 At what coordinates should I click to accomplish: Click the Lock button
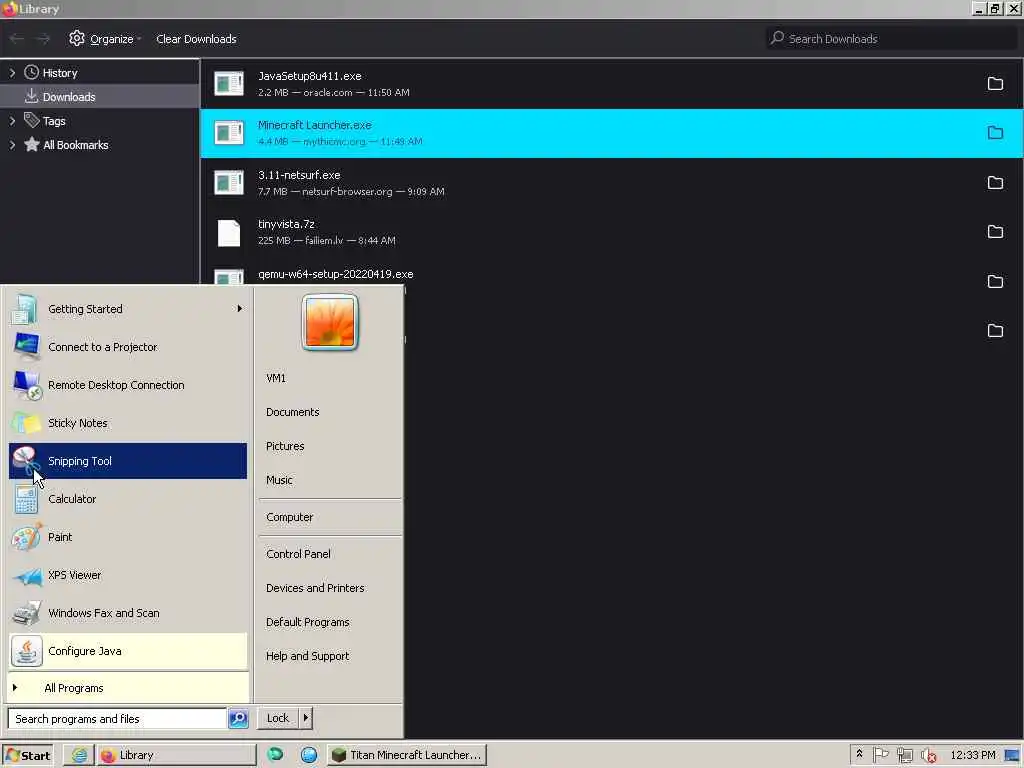[278, 718]
